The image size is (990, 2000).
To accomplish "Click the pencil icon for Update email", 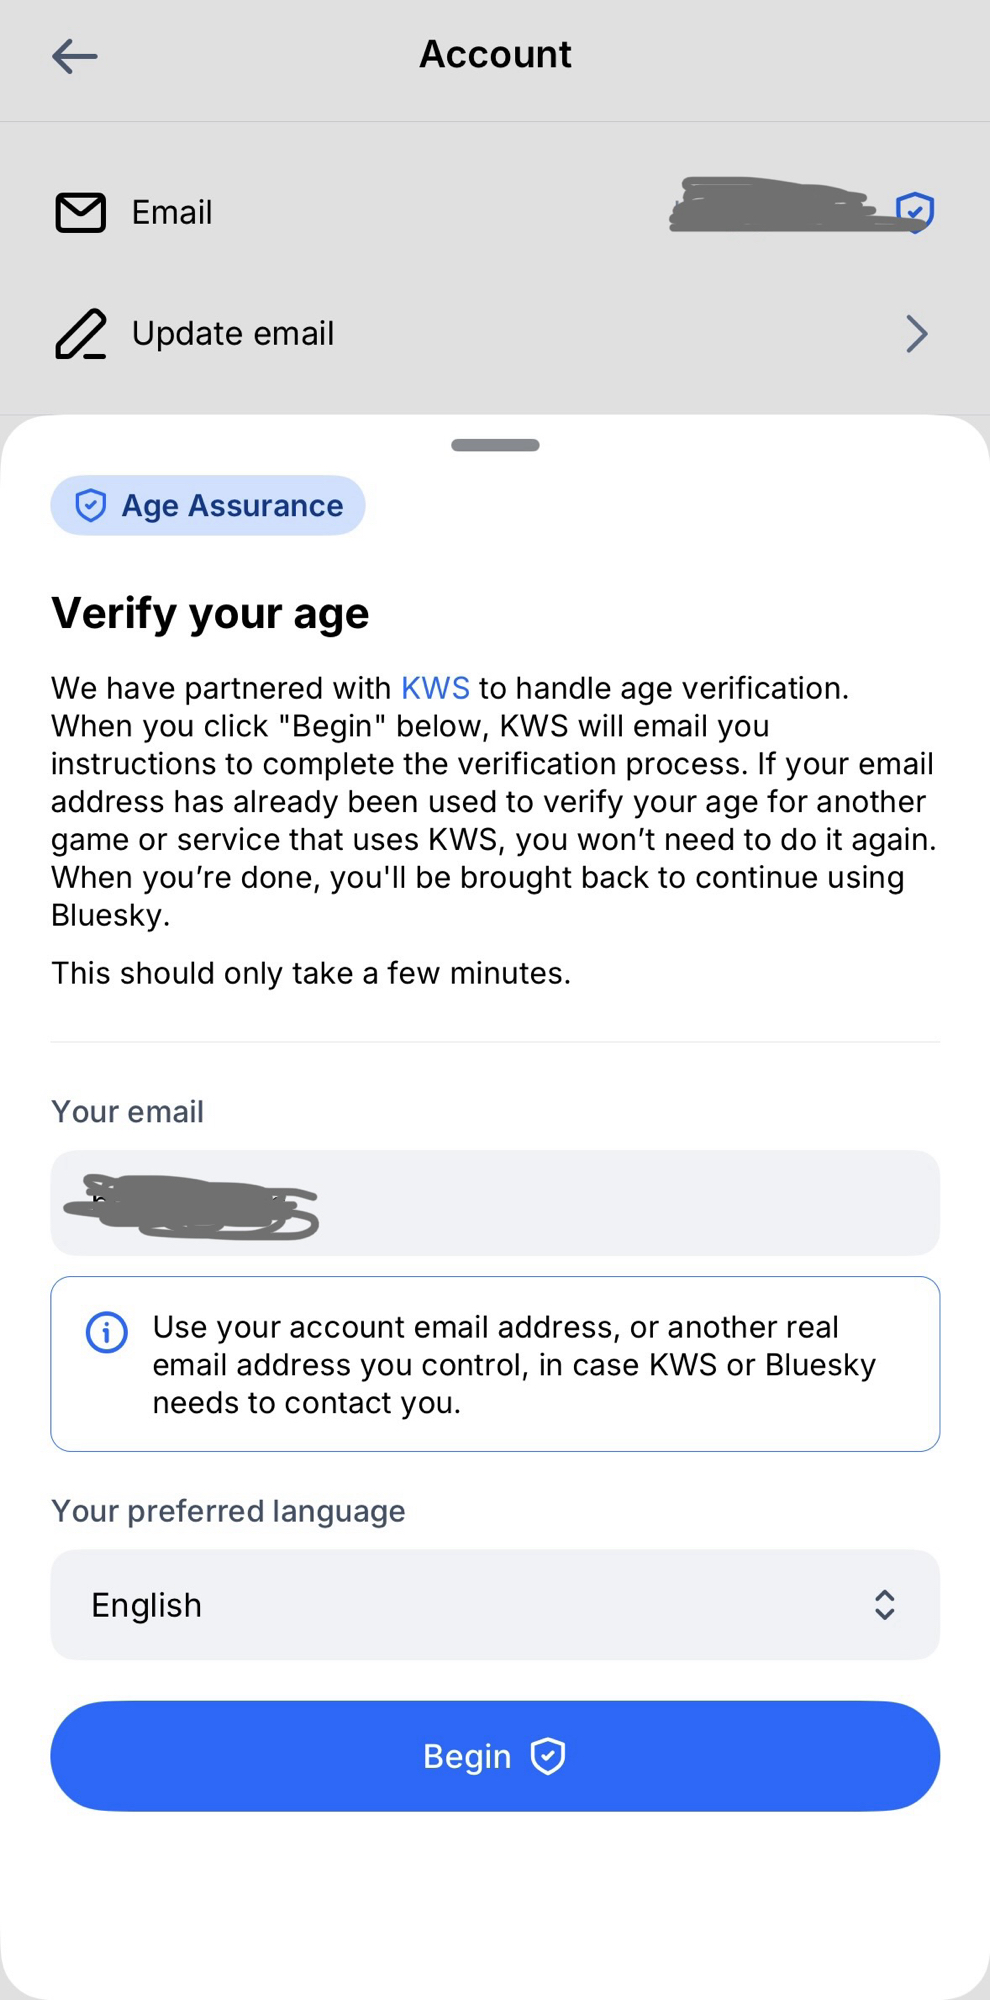I will (x=80, y=334).
